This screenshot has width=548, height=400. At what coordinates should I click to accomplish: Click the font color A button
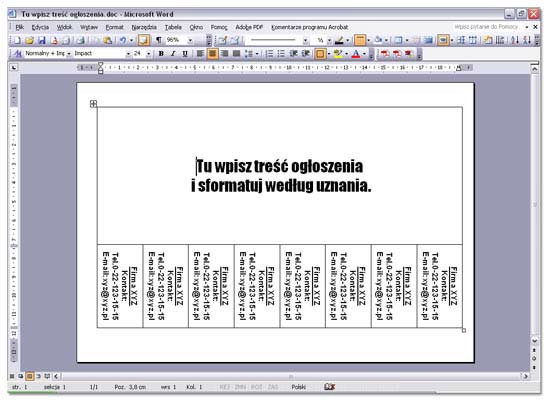point(356,54)
